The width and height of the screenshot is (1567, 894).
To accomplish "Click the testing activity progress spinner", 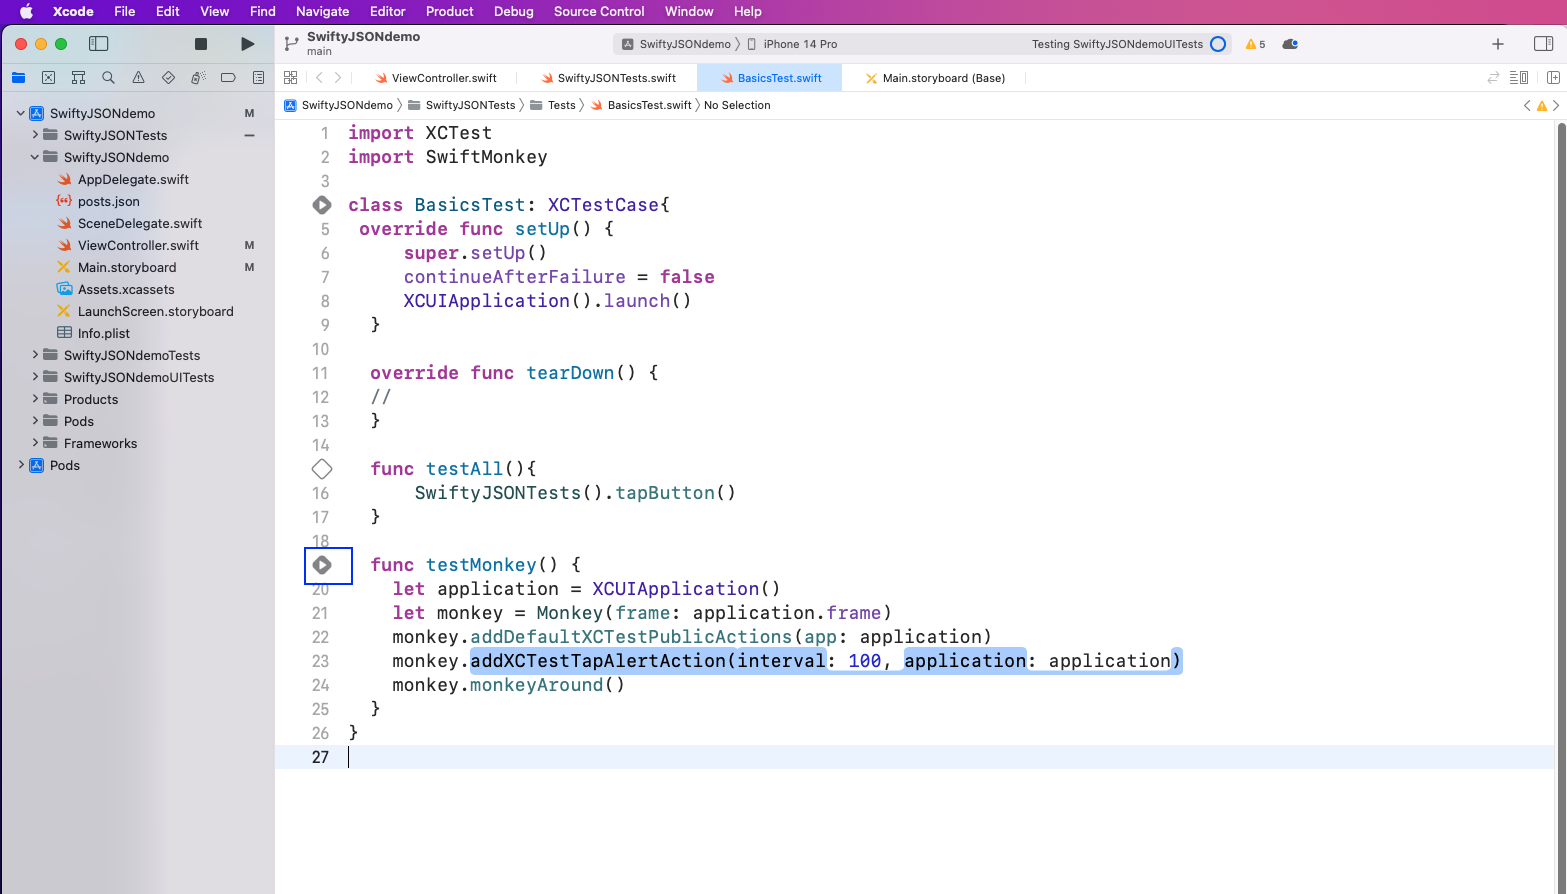I will pyautogui.click(x=1218, y=44).
